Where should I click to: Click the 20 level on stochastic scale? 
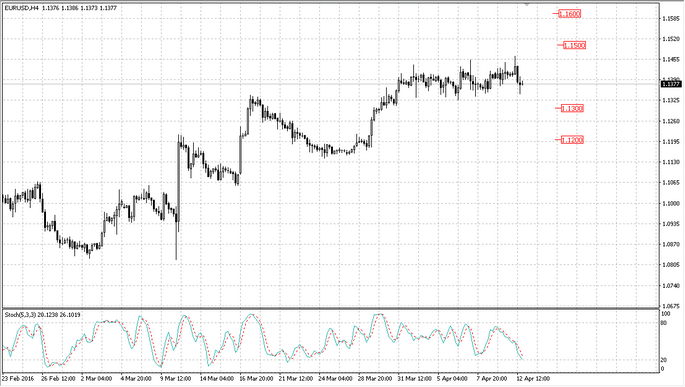pyautogui.click(x=664, y=360)
